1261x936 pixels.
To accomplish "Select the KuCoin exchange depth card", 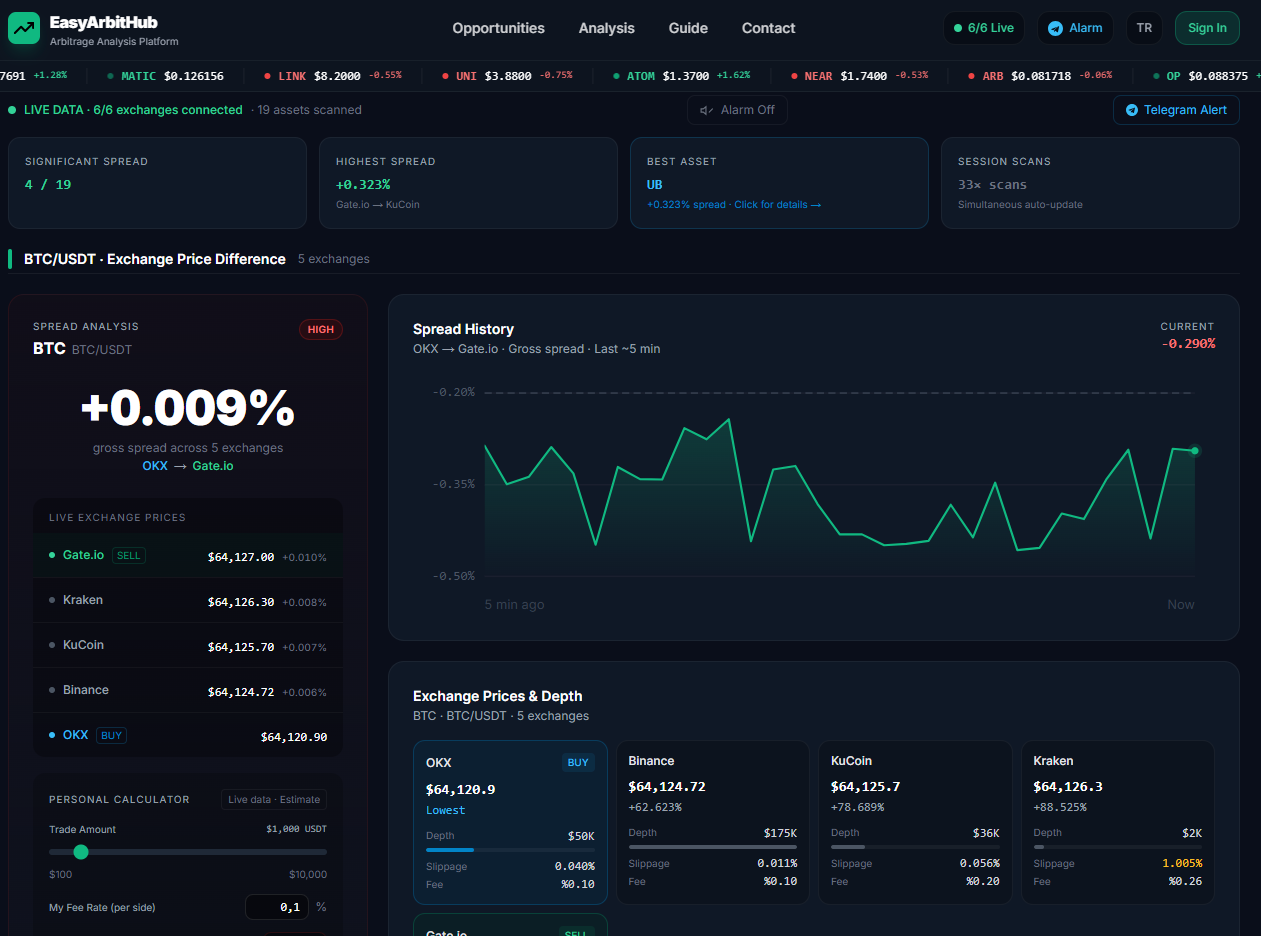I will 915,822.
